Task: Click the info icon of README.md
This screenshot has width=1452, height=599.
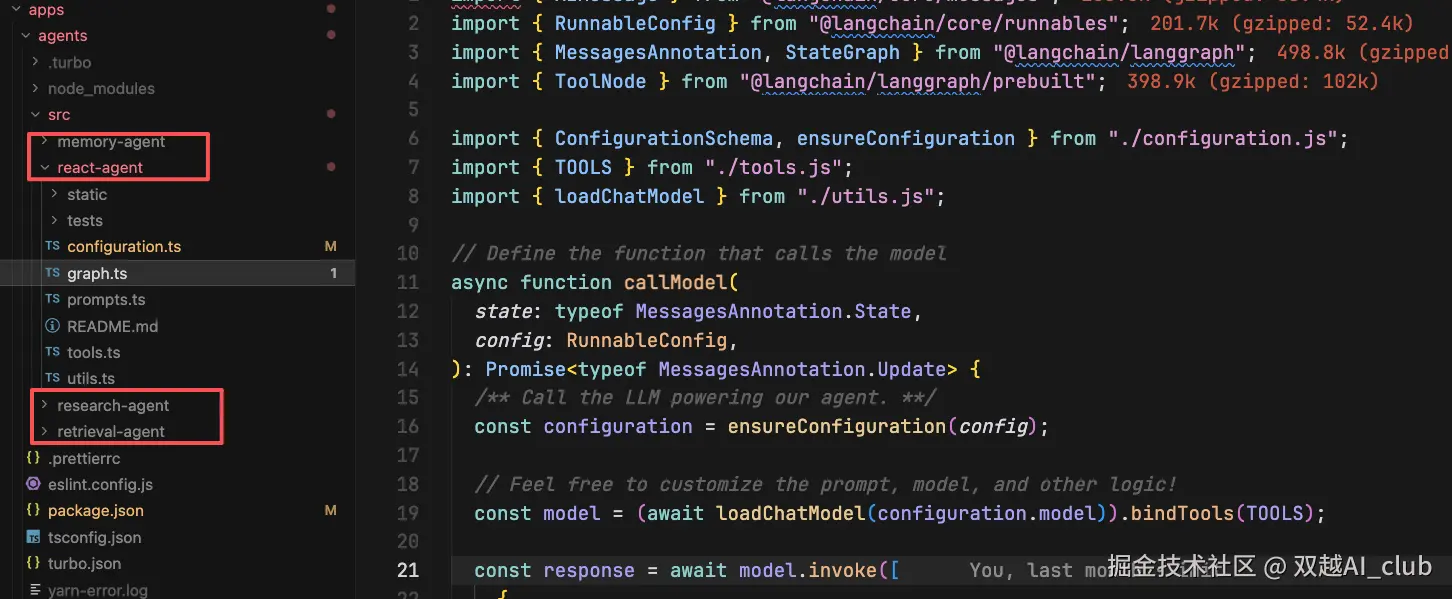Action: tap(53, 326)
